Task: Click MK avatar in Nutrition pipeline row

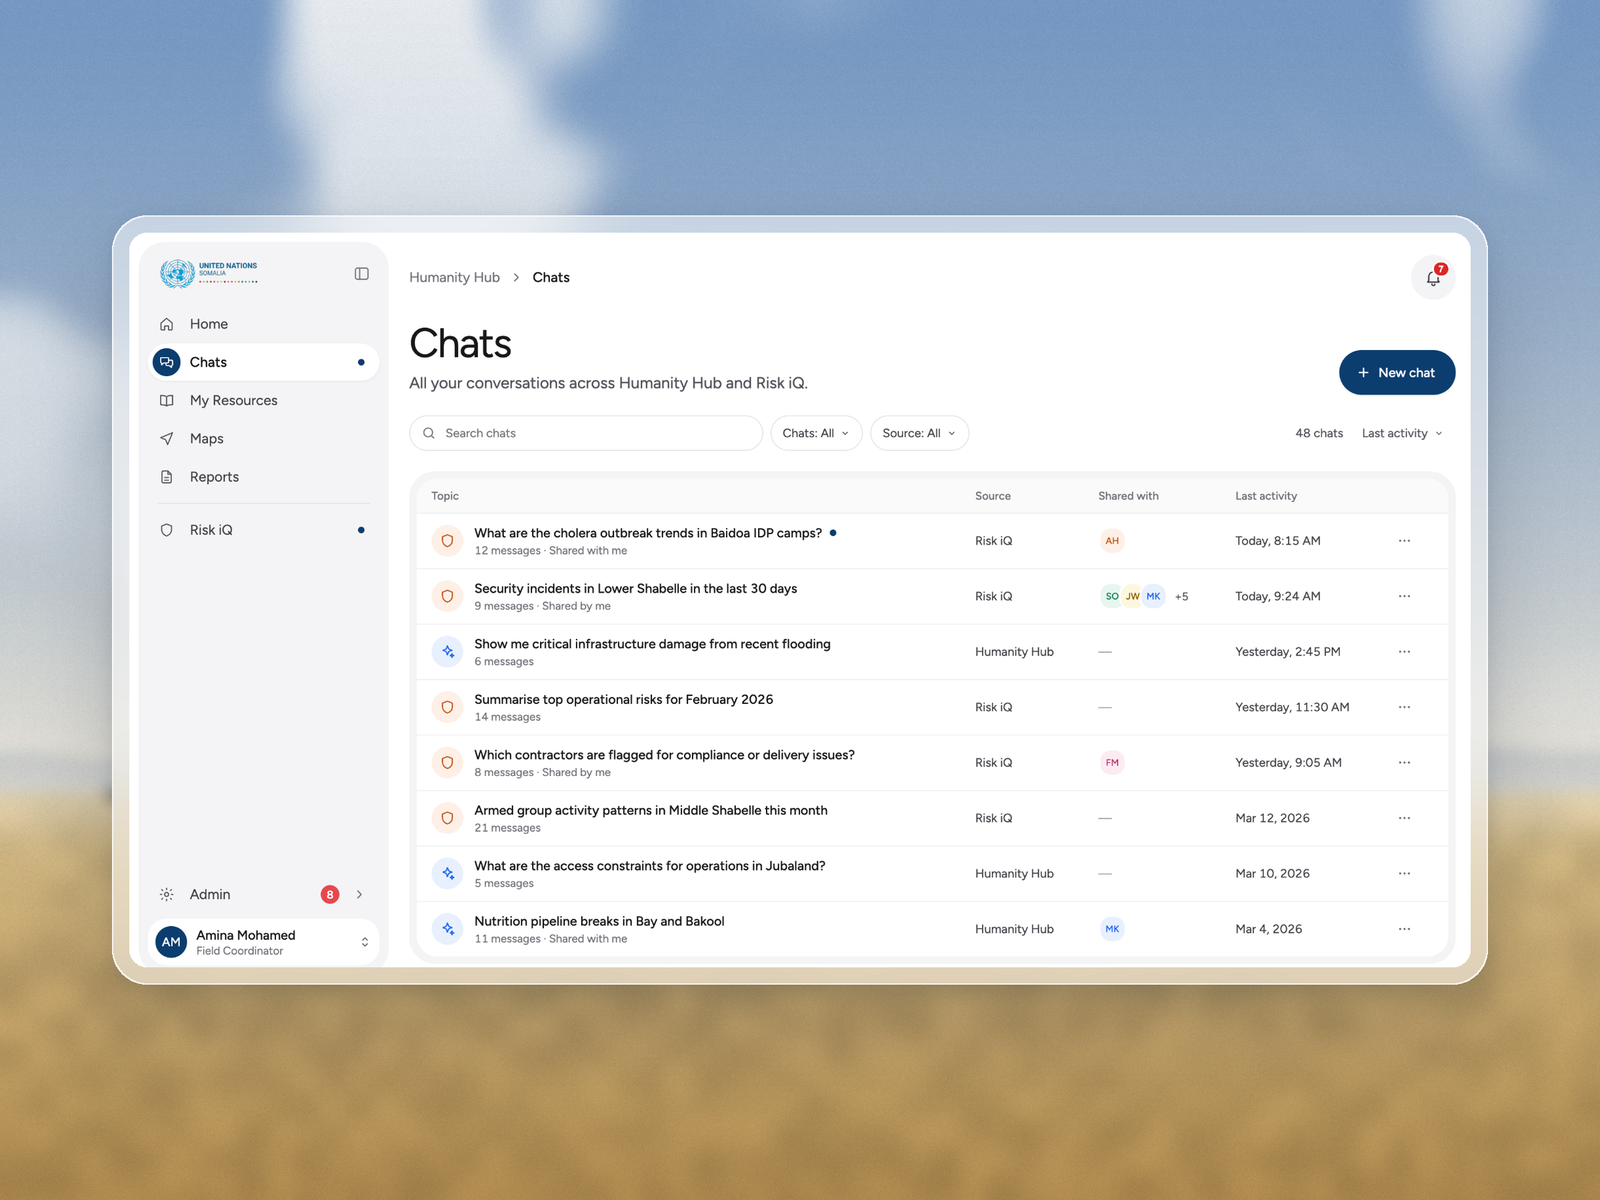Action: [x=1112, y=929]
